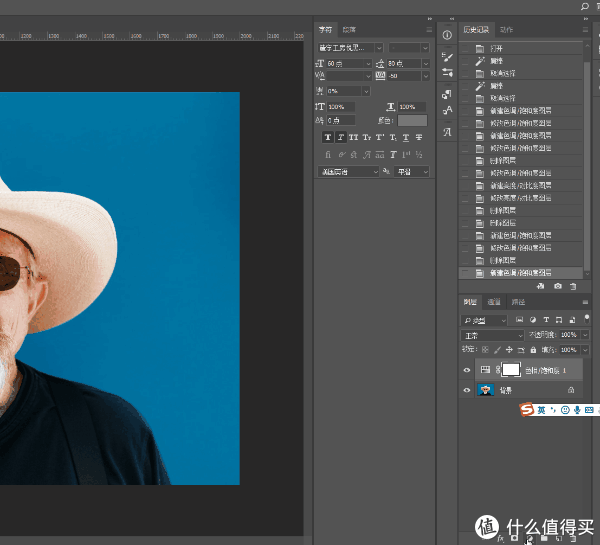Toggle lock transparent pixels
This screenshot has height=545, width=600.
pos(485,349)
